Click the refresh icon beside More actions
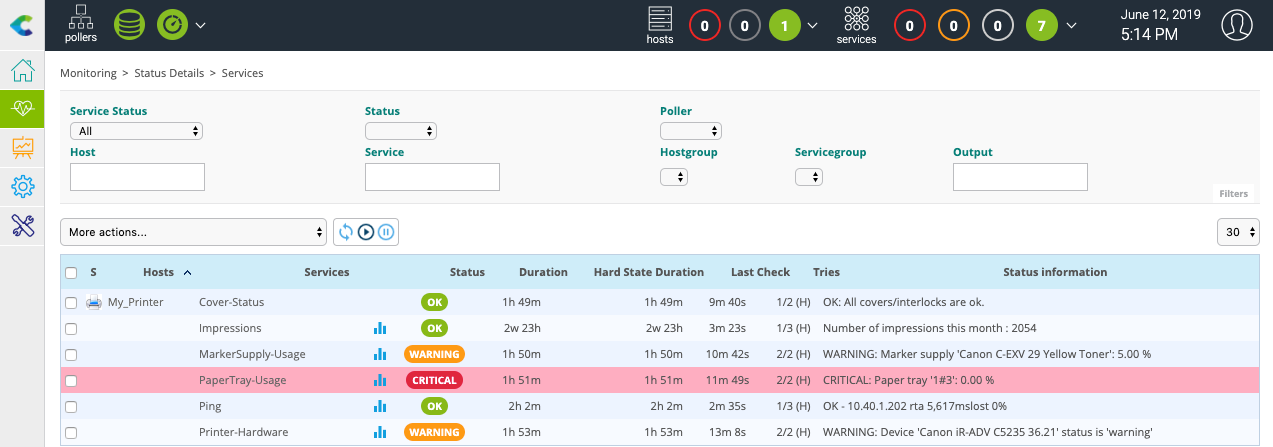 coord(346,232)
